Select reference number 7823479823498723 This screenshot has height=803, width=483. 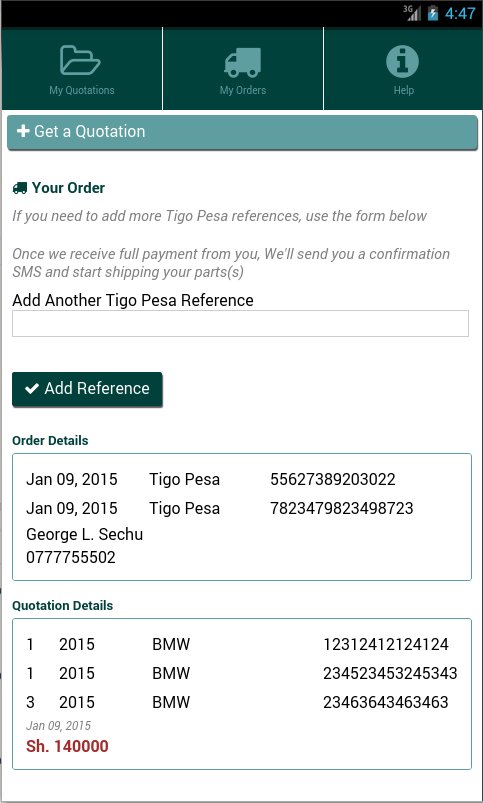pyautogui.click(x=342, y=508)
